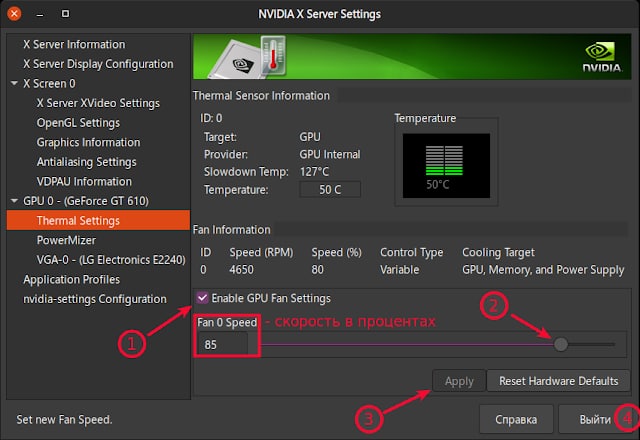Click fan Speed (RPM) value 4650
This screenshot has width=640, height=440.
(x=241, y=270)
